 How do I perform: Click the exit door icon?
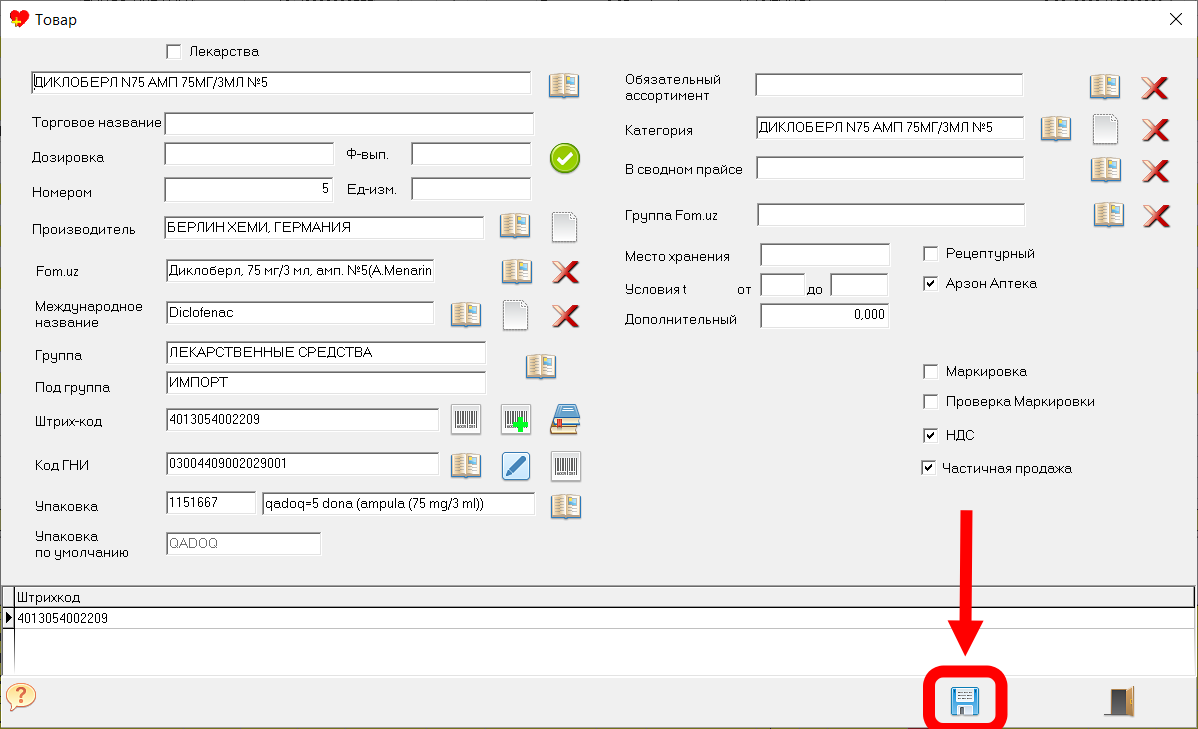(x=1120, y=701)
